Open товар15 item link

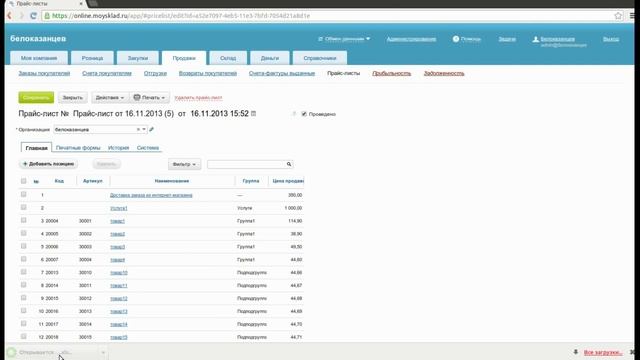119,337
